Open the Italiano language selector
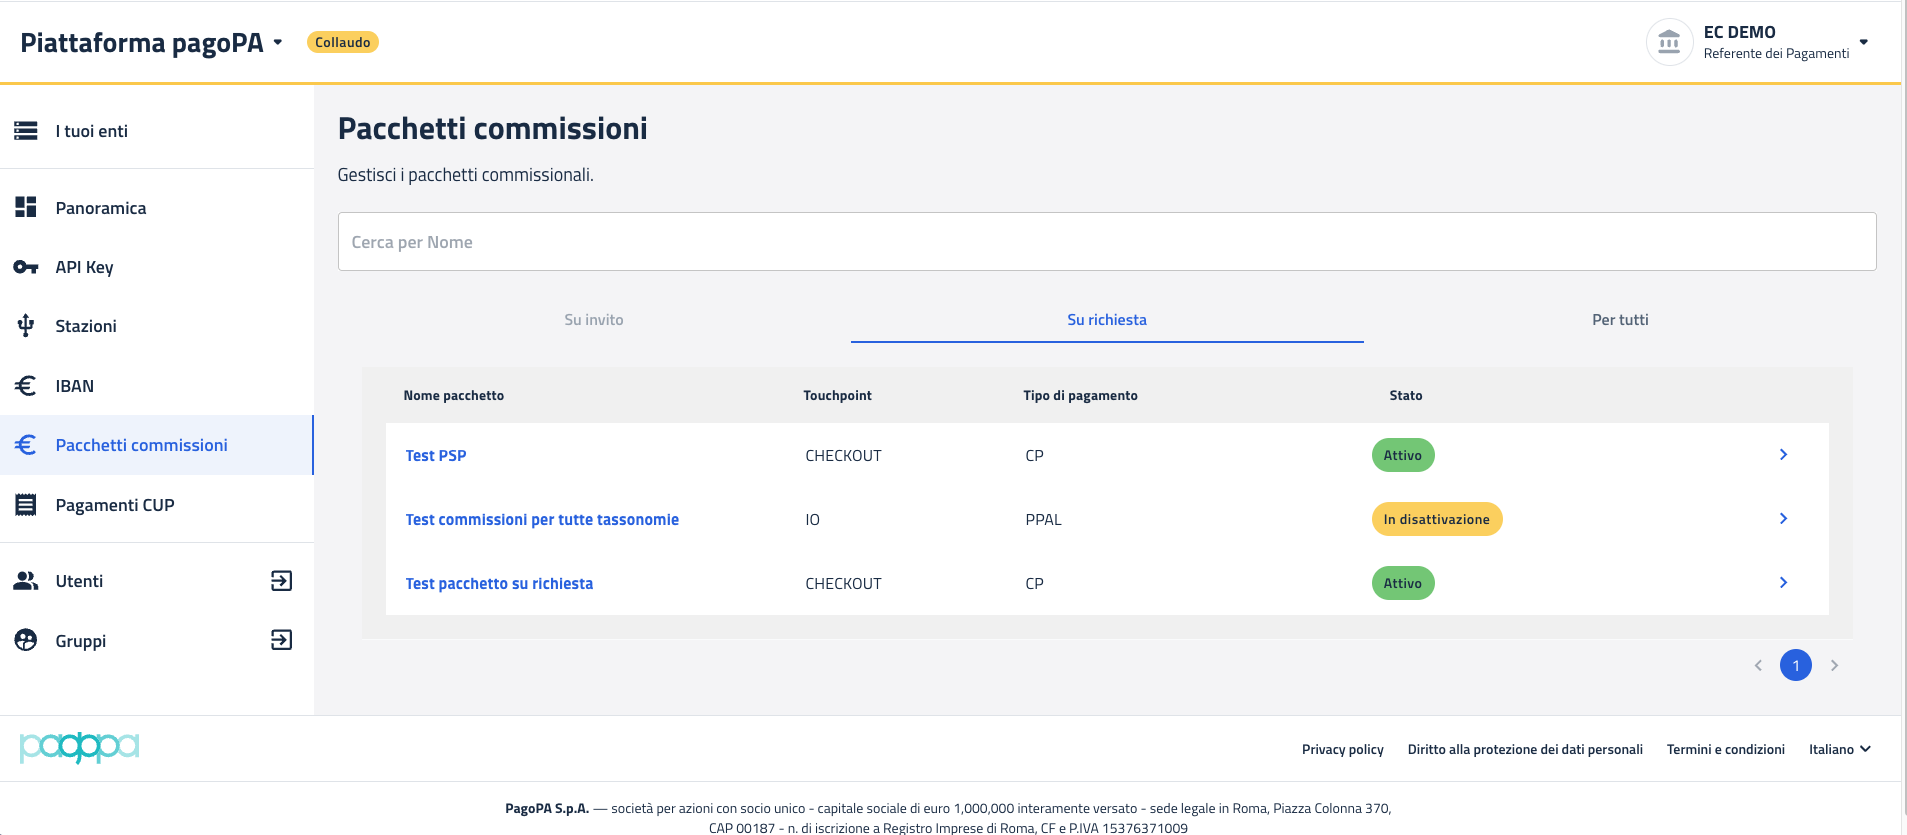This screenshot has width=1907, height=835. tap(1839, 749)
